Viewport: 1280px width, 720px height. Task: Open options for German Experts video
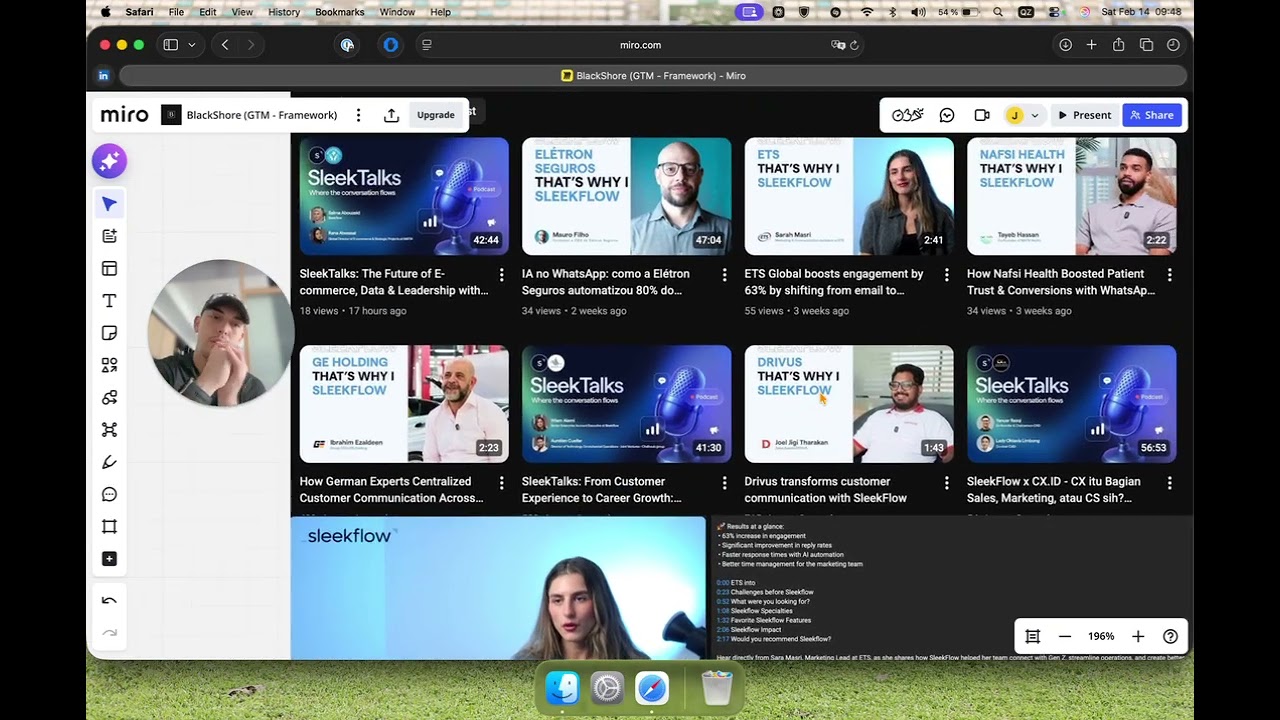coord(502,482)
